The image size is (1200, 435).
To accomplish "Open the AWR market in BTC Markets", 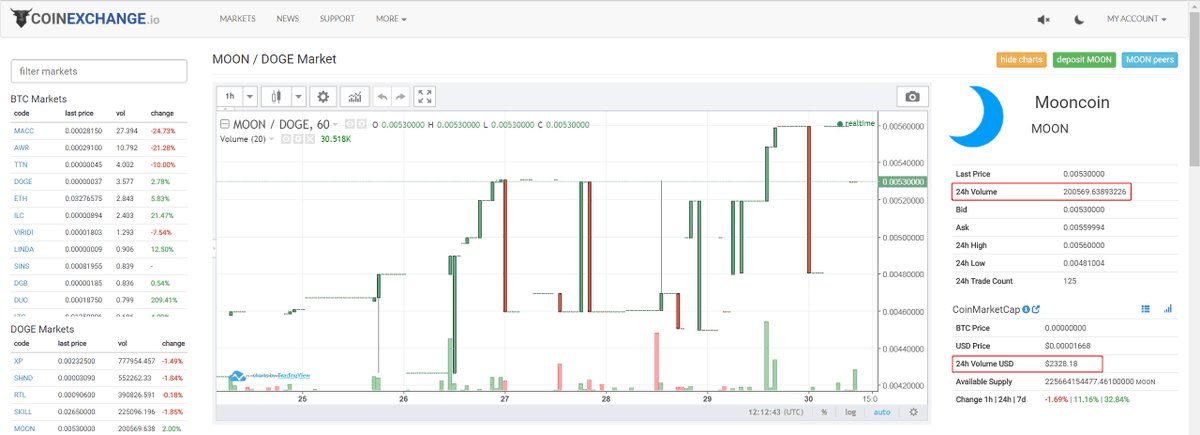I will pos(22,148).
